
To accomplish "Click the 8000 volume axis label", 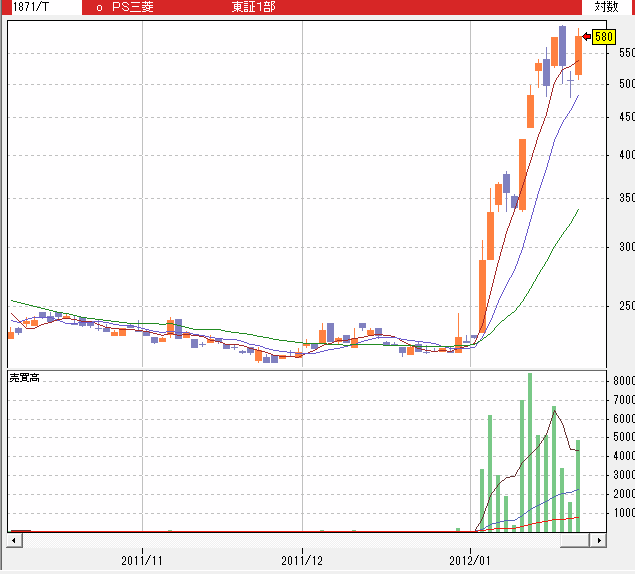I will pos(624,381).
